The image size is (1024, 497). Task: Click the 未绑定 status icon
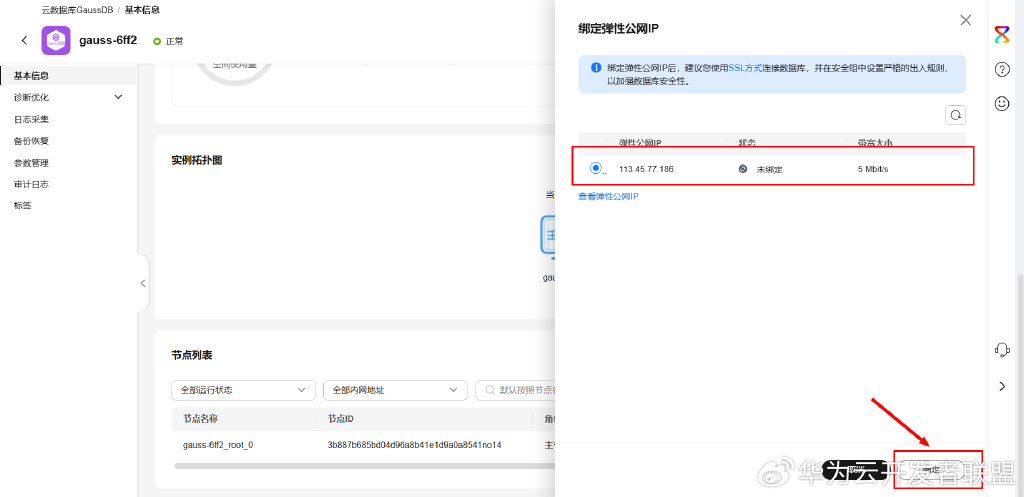743,168
